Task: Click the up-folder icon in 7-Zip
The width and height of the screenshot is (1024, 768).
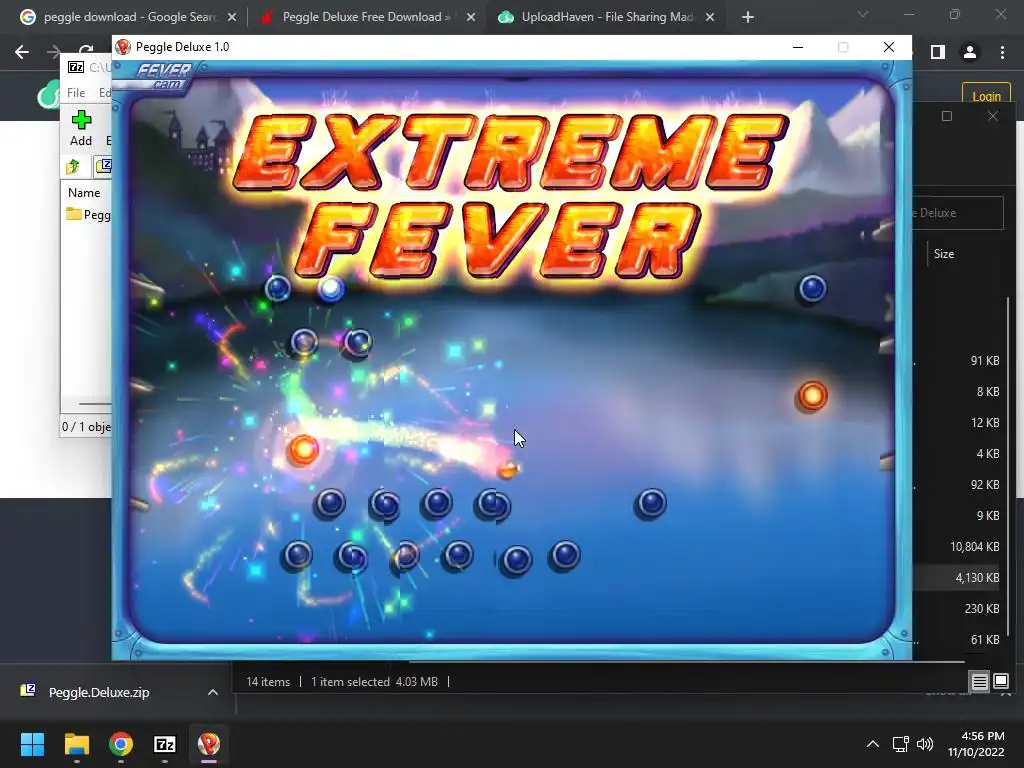Action: (x=73, y=167)
